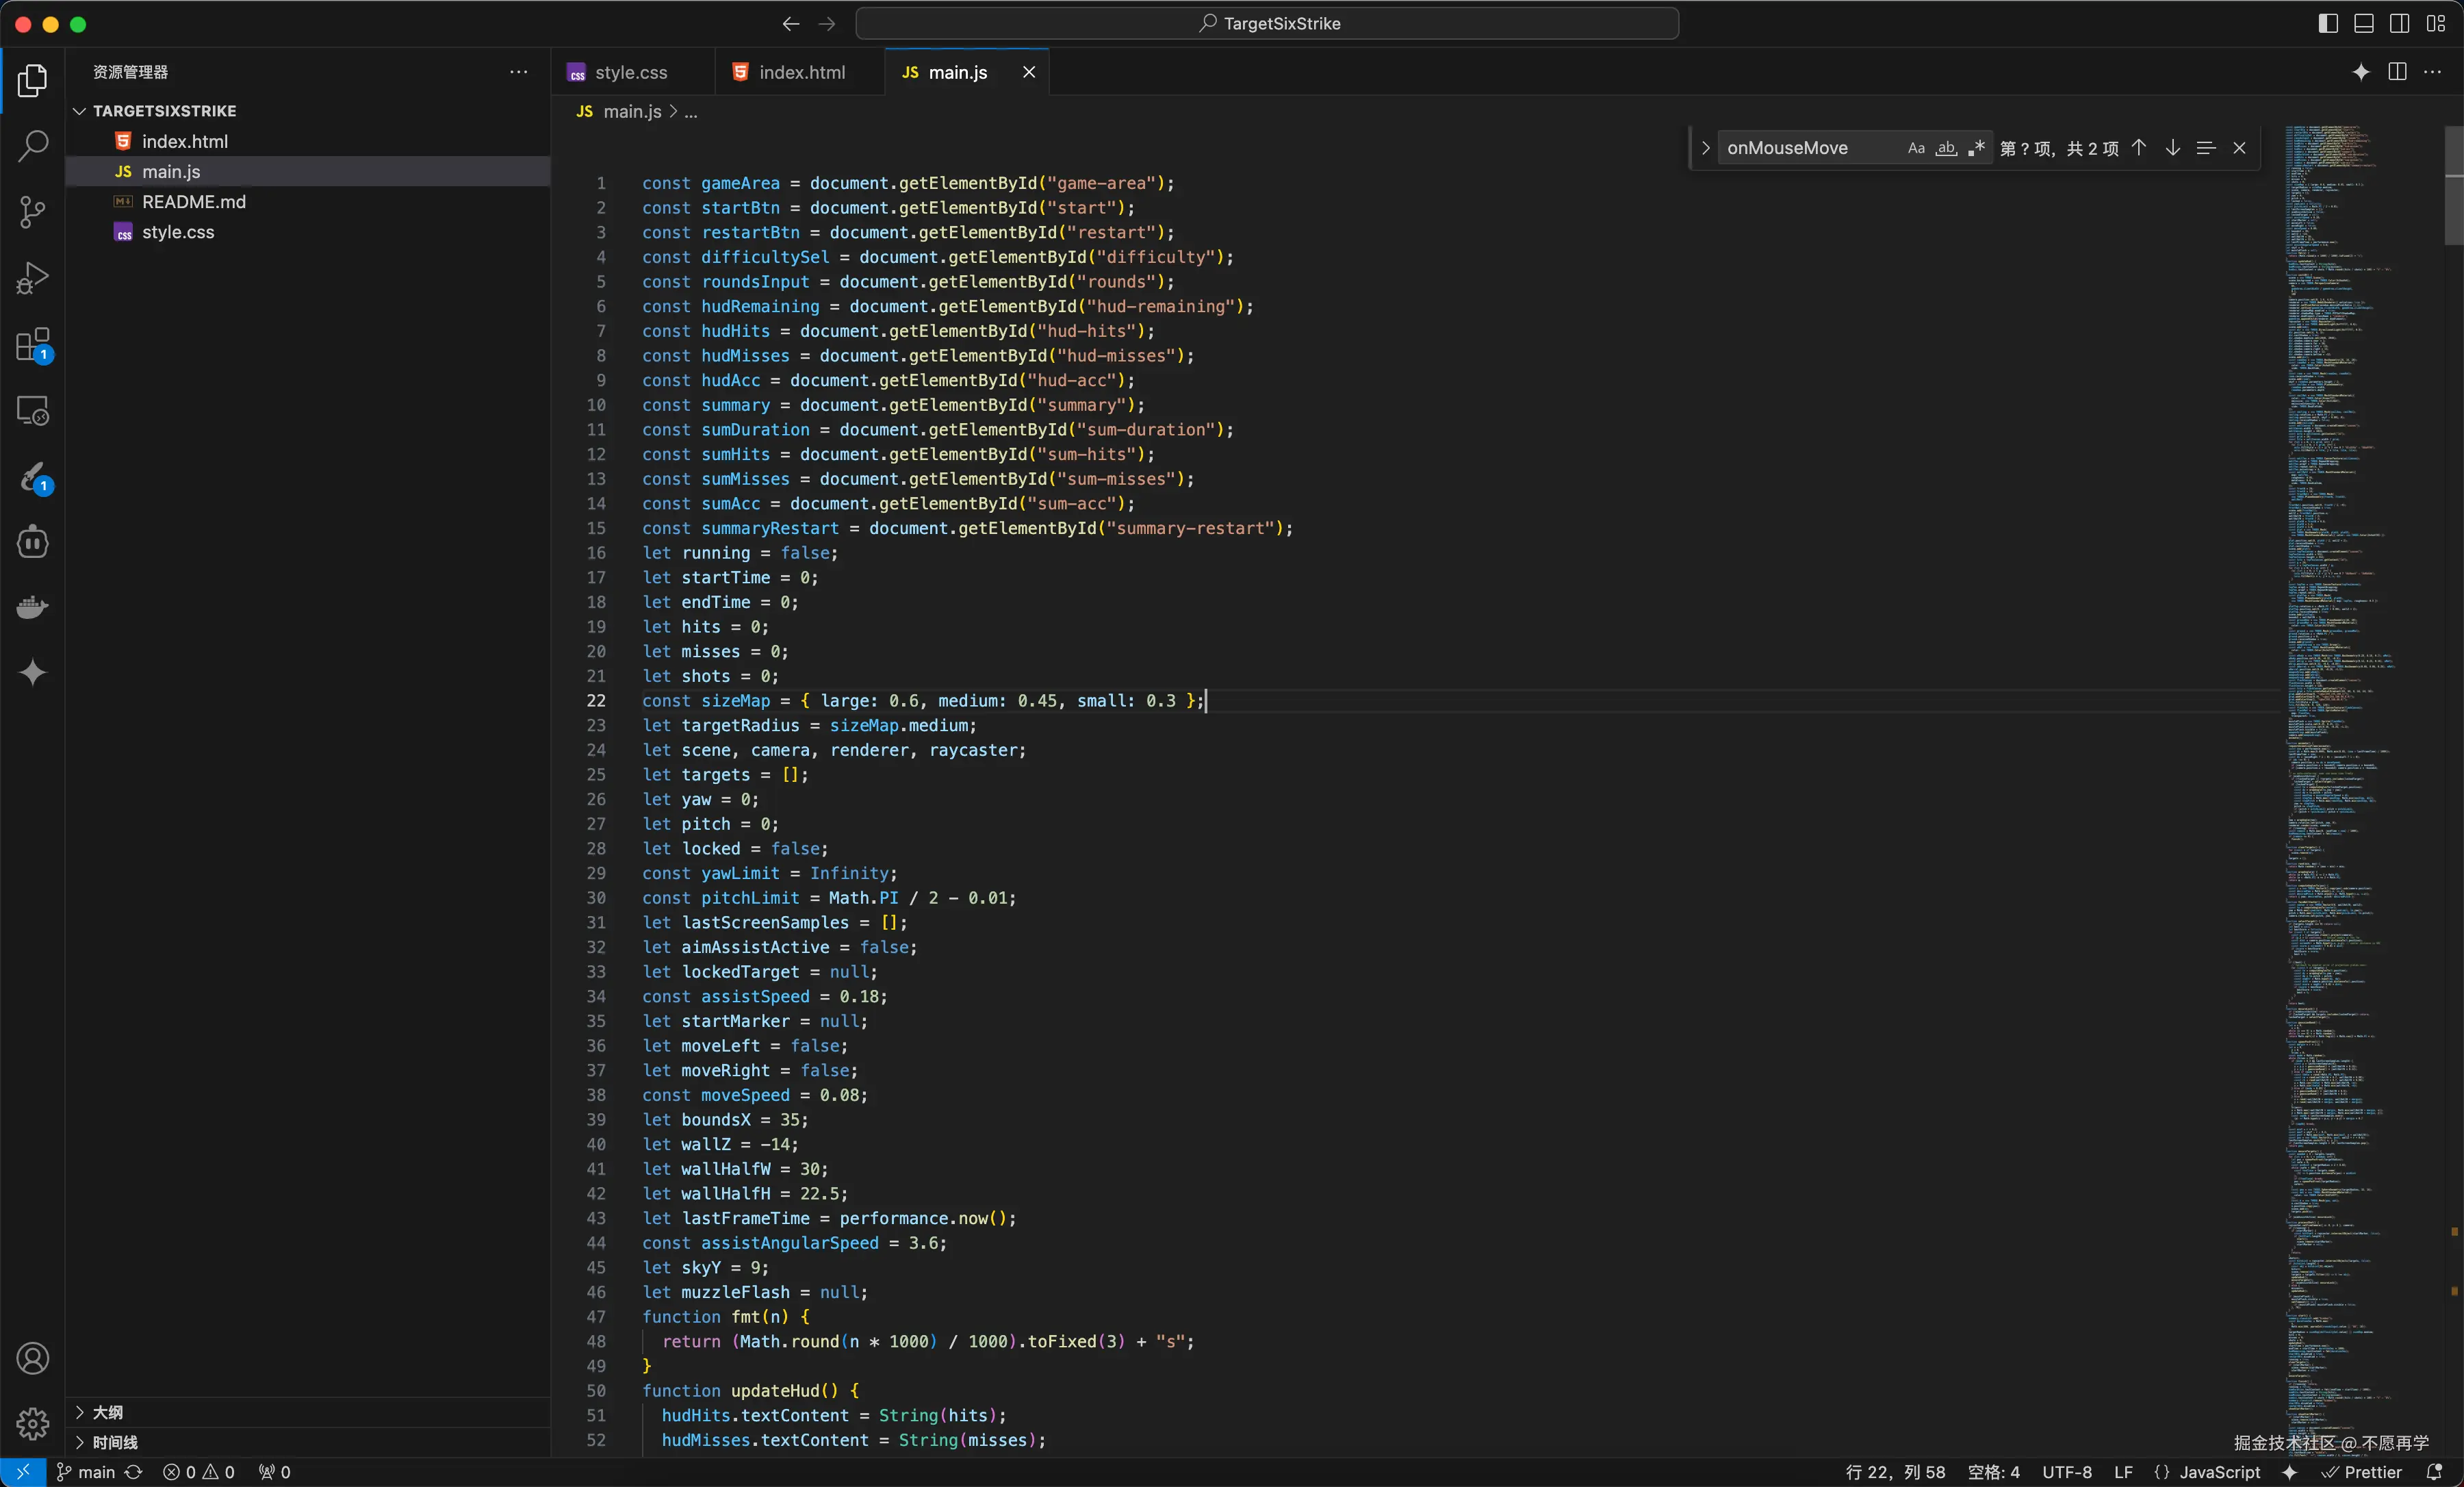Open the Docker panel icon
The width and height of the screenshot is (2464, 1487).
tap(33, 607)
